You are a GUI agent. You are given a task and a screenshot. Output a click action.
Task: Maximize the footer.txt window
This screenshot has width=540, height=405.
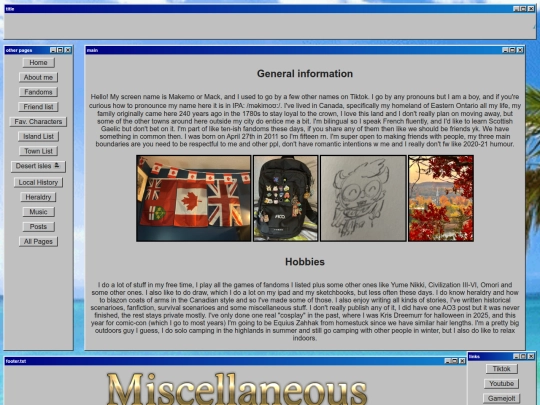pyautogui.click(x=455, y=361)
